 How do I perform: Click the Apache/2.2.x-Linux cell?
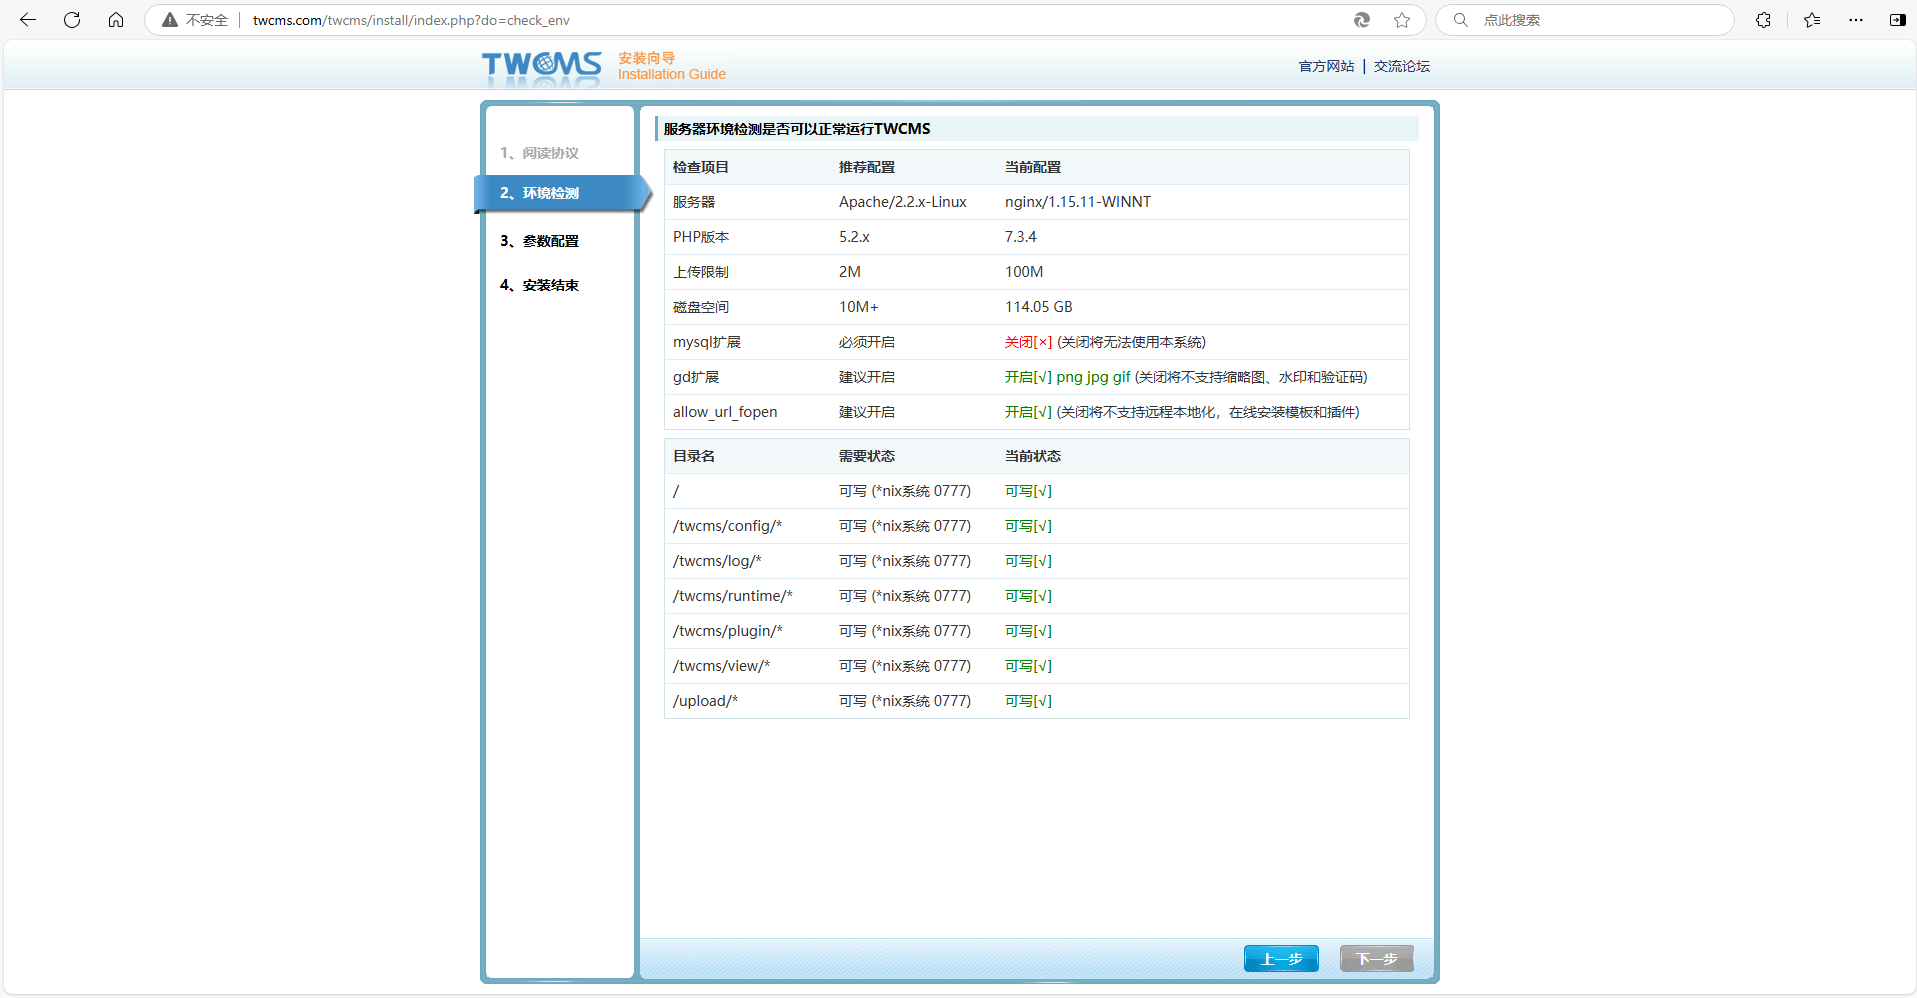(903, 202)
